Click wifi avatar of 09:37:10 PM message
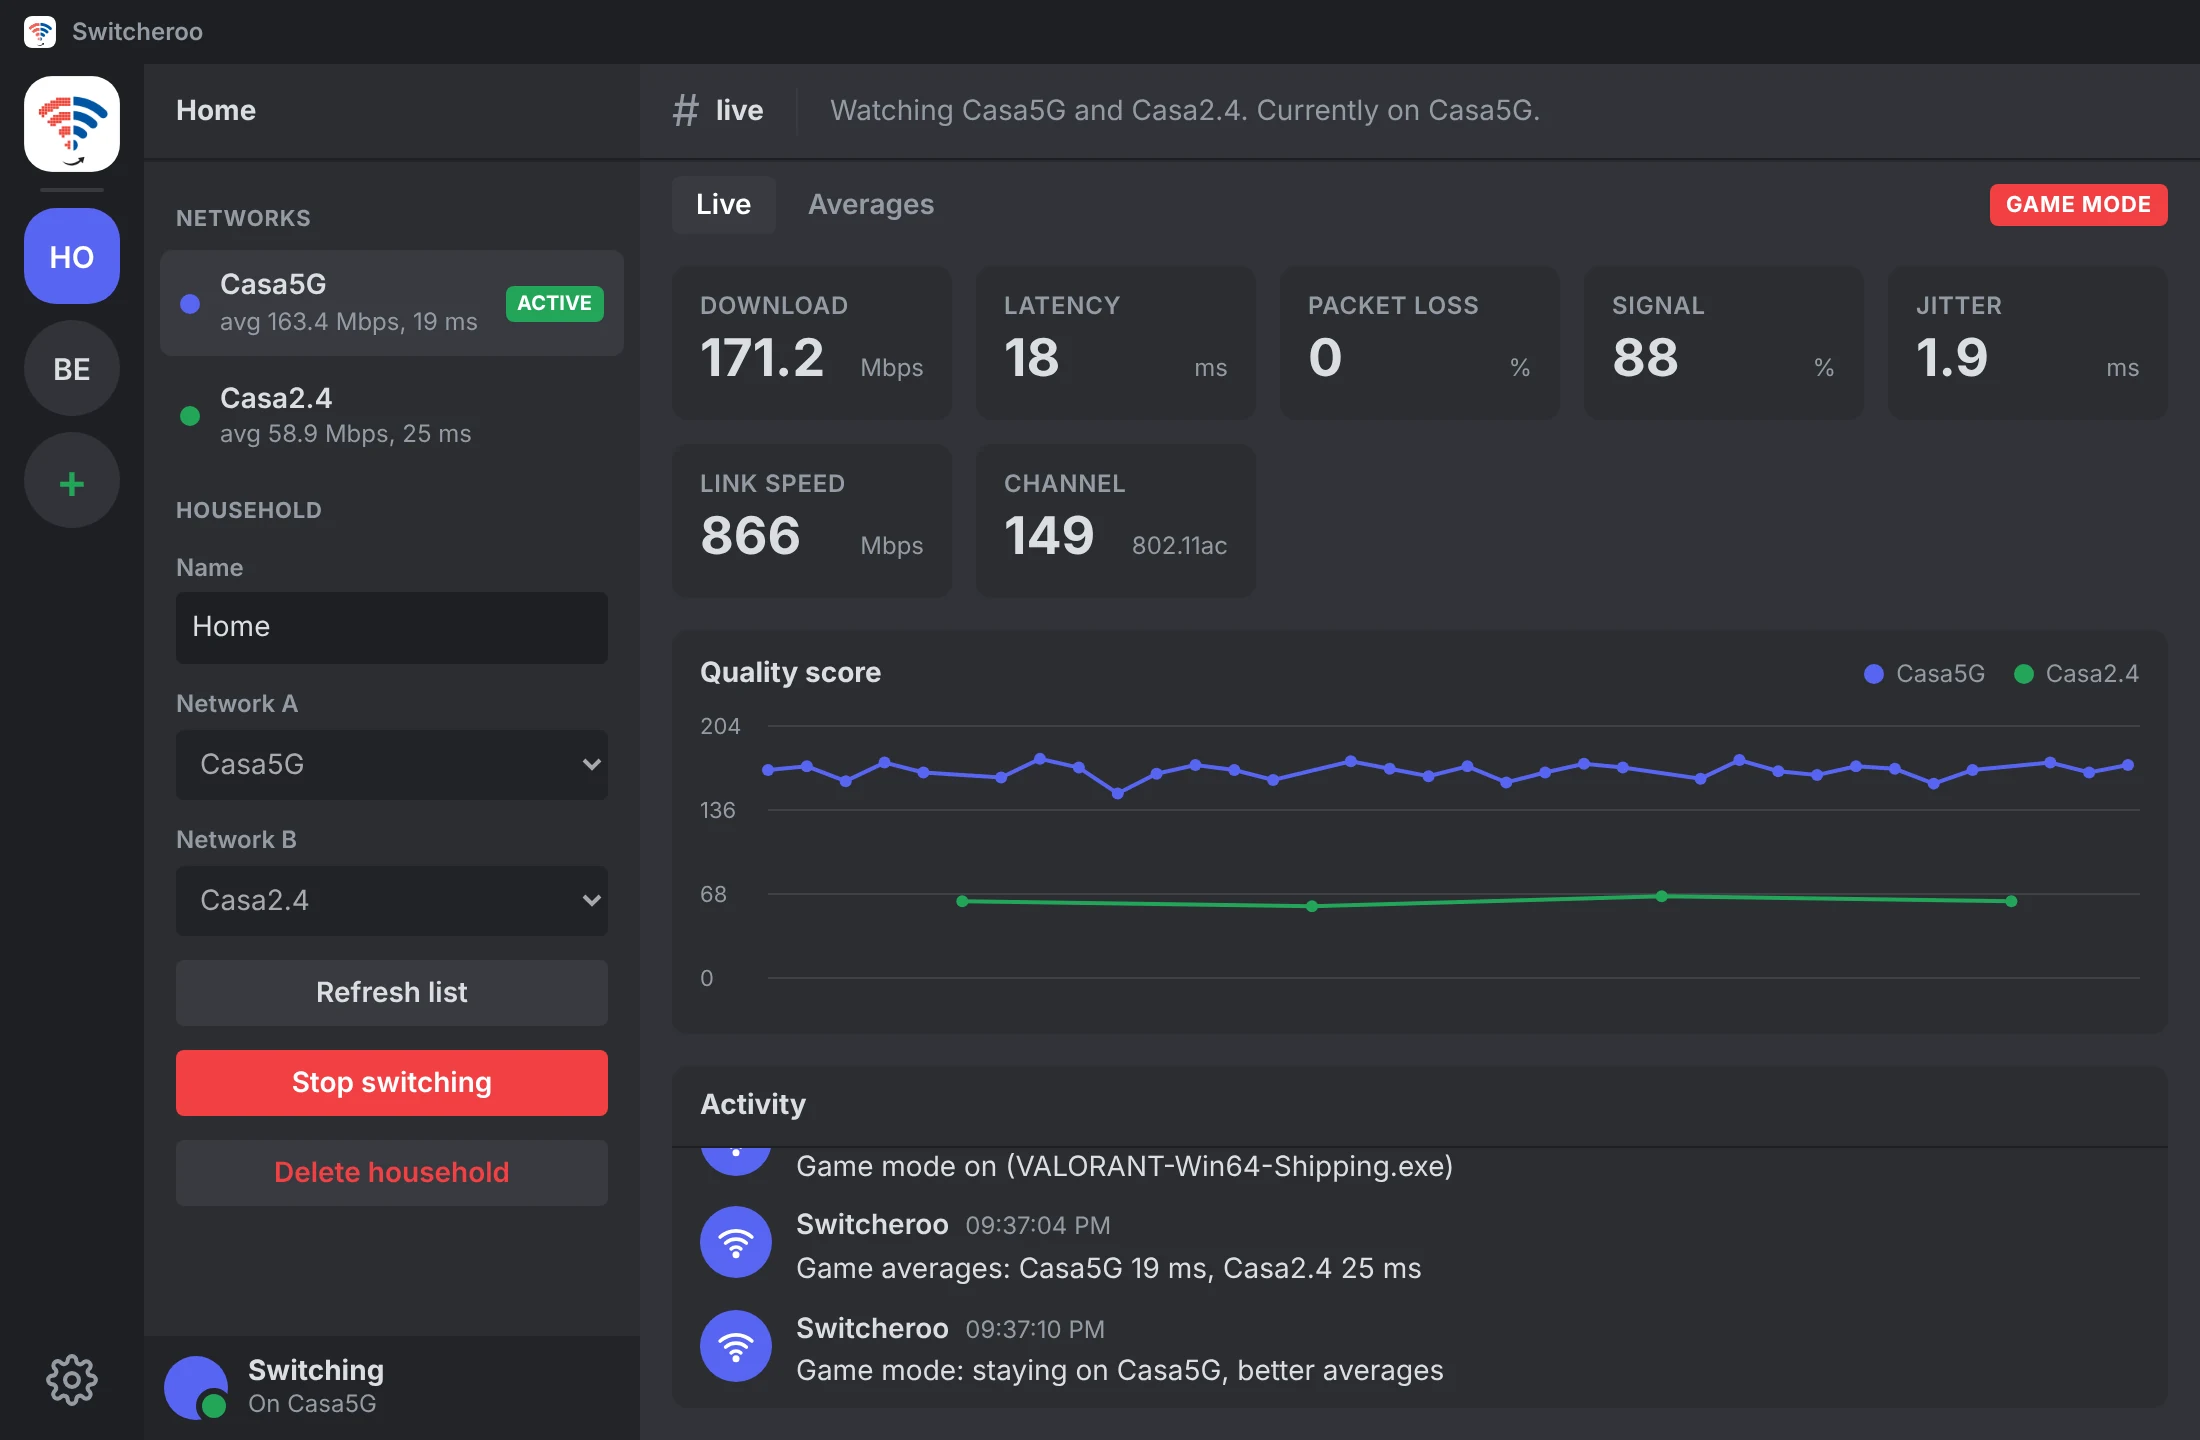The height and width of the screenshot is (1440, 2200). point(736,1346)
